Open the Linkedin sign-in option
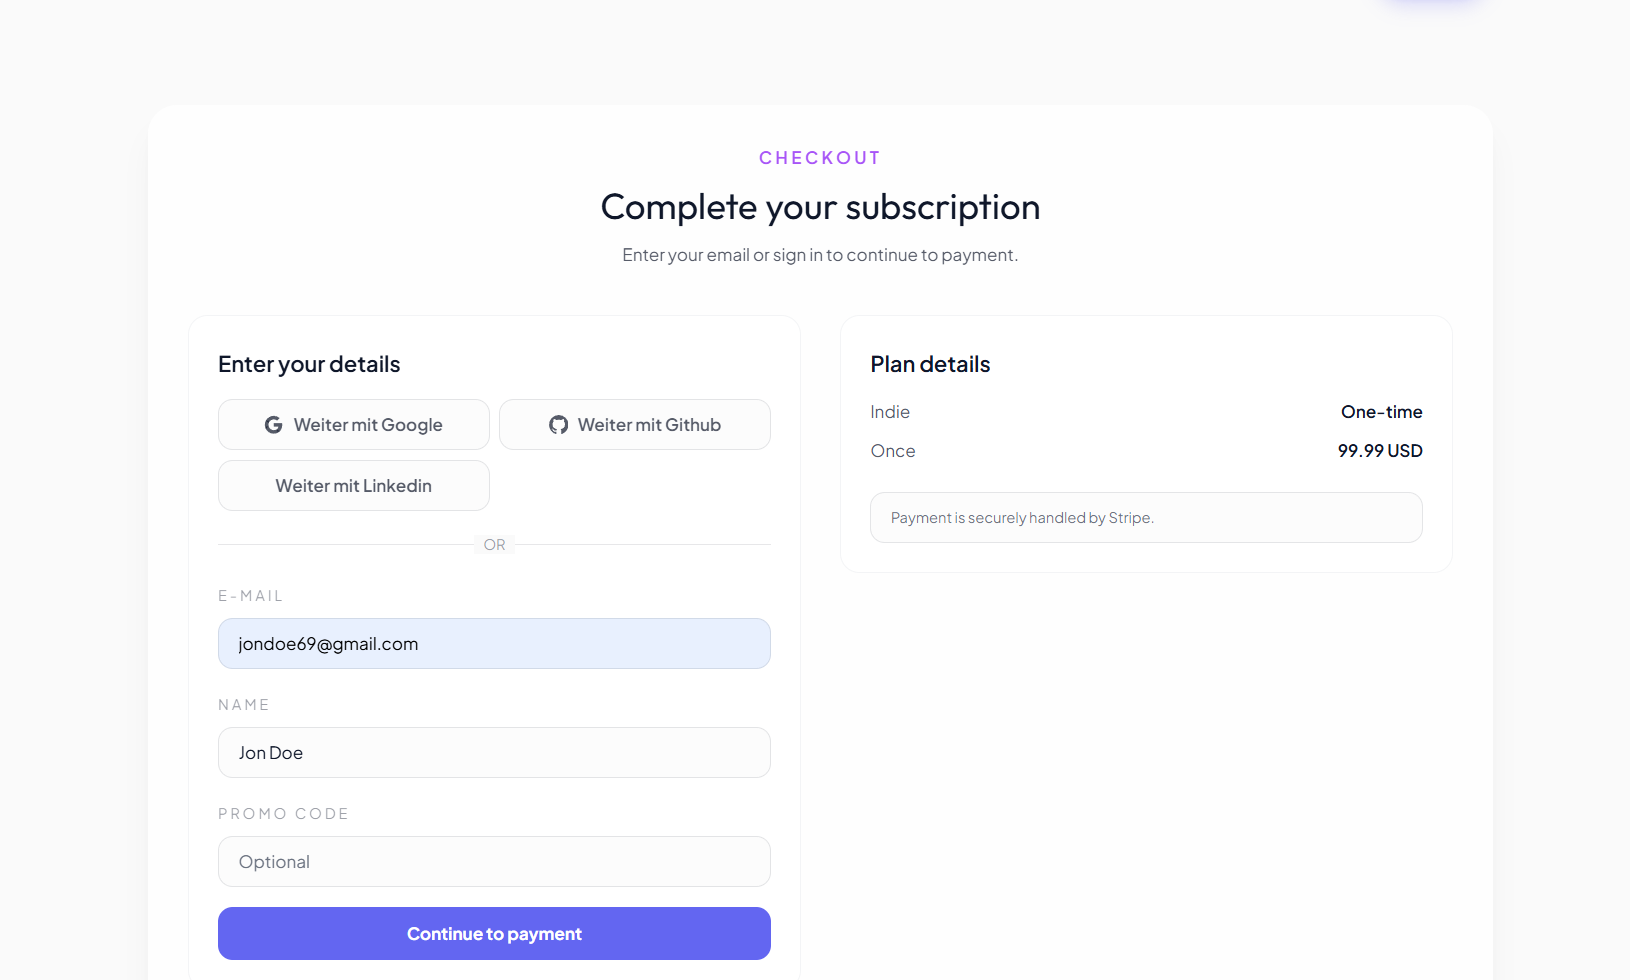The image size is (1630, 980). click(353, 485)
